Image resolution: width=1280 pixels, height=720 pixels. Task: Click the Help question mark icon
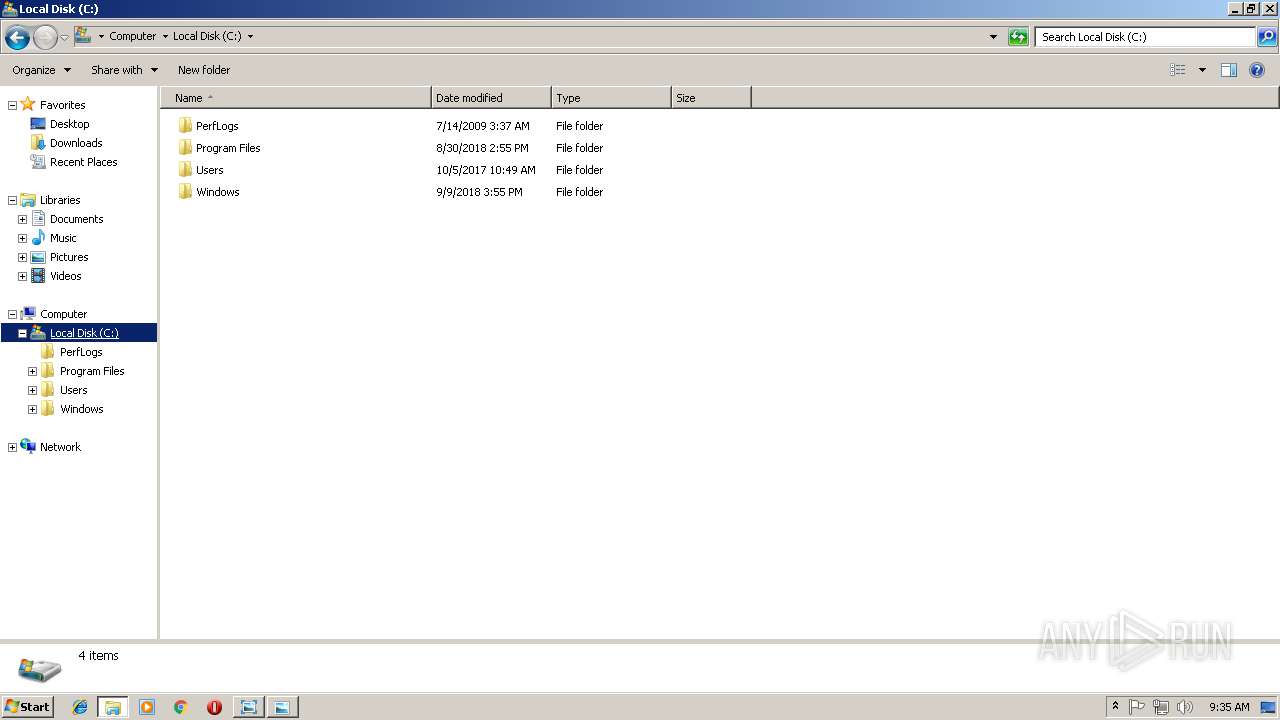(x=1257, y=70)
